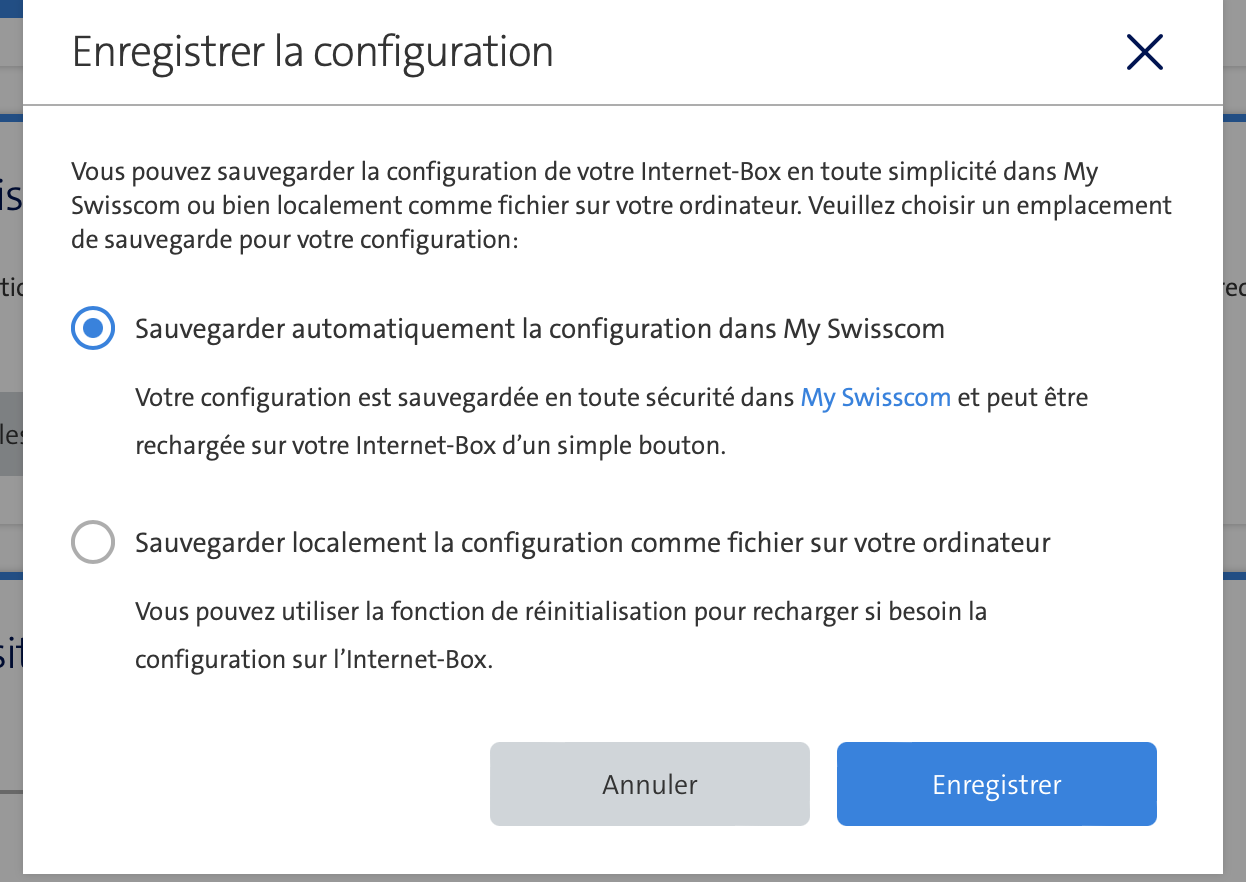
Task: Activate the 'Sauvegarder localement' option
Action: [x=92, y=542]
